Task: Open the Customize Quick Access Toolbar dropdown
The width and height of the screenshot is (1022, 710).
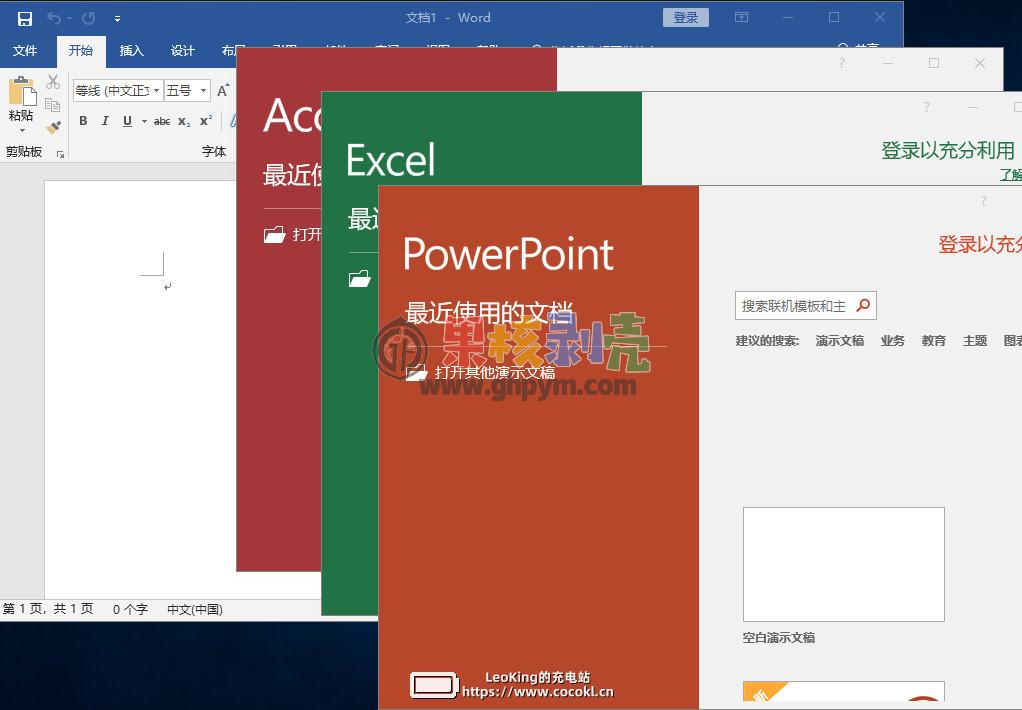Action: point(117,19)
